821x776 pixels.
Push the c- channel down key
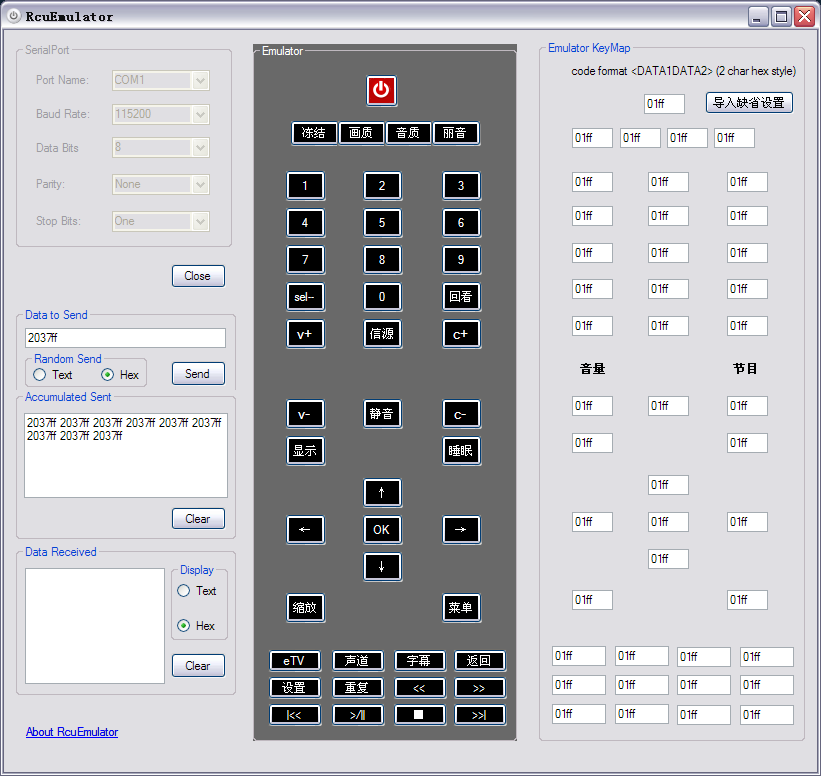(x=461, y=414)
